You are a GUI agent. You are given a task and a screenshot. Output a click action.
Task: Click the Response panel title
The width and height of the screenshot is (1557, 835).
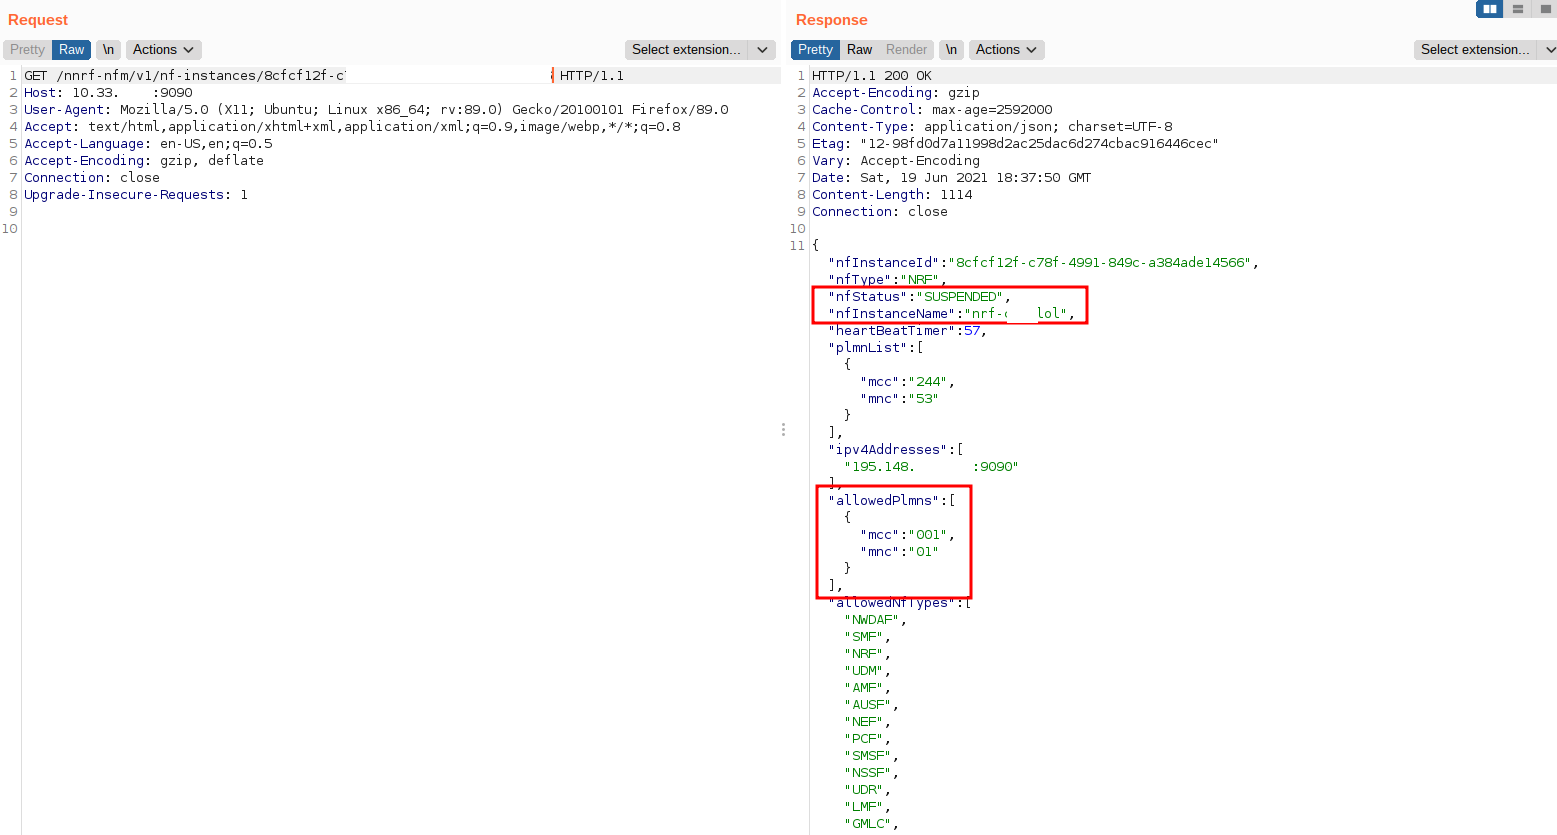click(831, 20)
